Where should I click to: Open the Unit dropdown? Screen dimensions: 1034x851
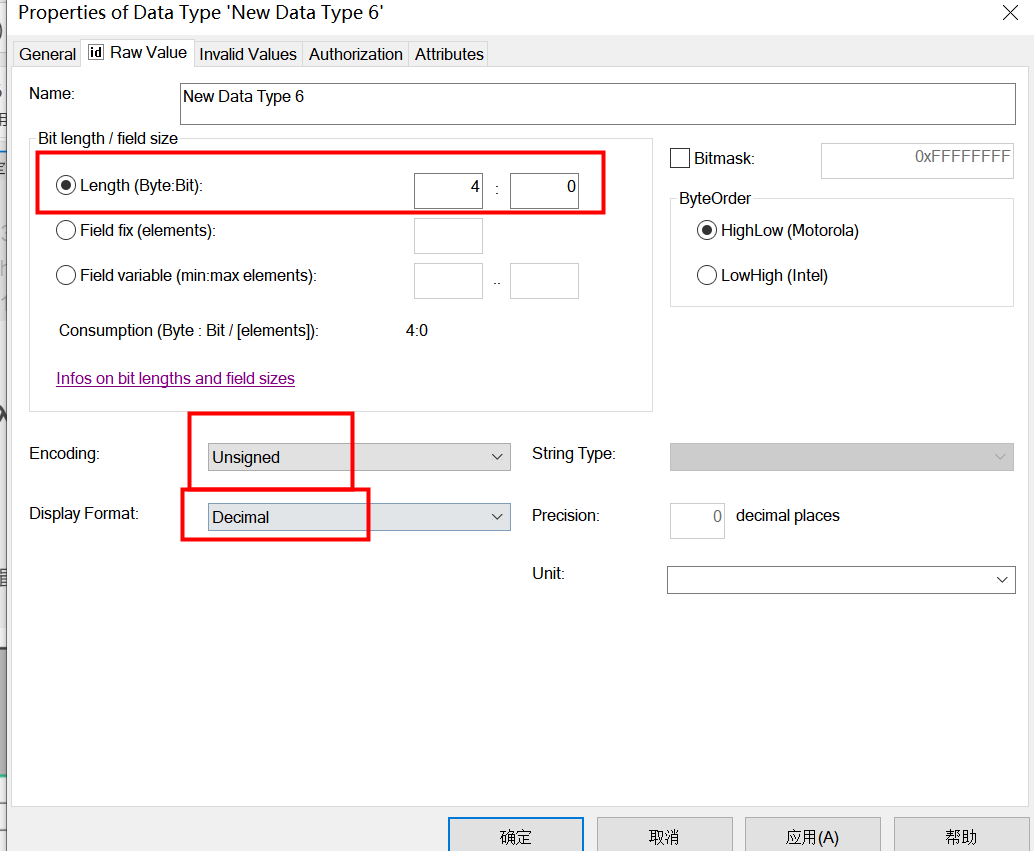coord(841,580)
